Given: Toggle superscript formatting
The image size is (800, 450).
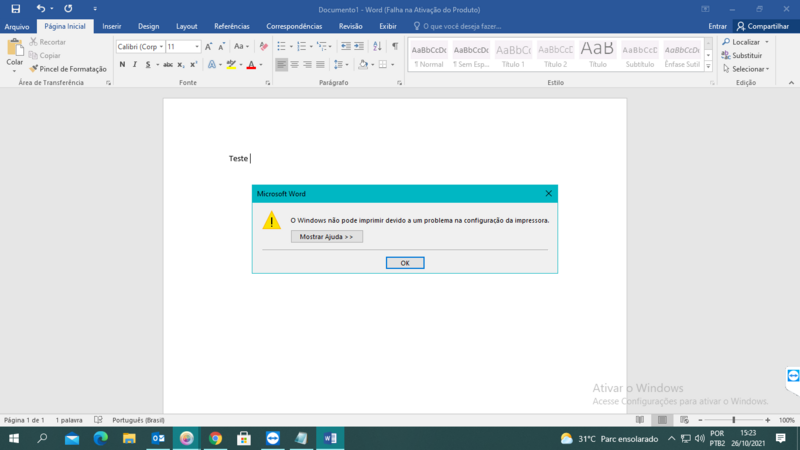Looking at the screenshot, I should click(194, 64).
